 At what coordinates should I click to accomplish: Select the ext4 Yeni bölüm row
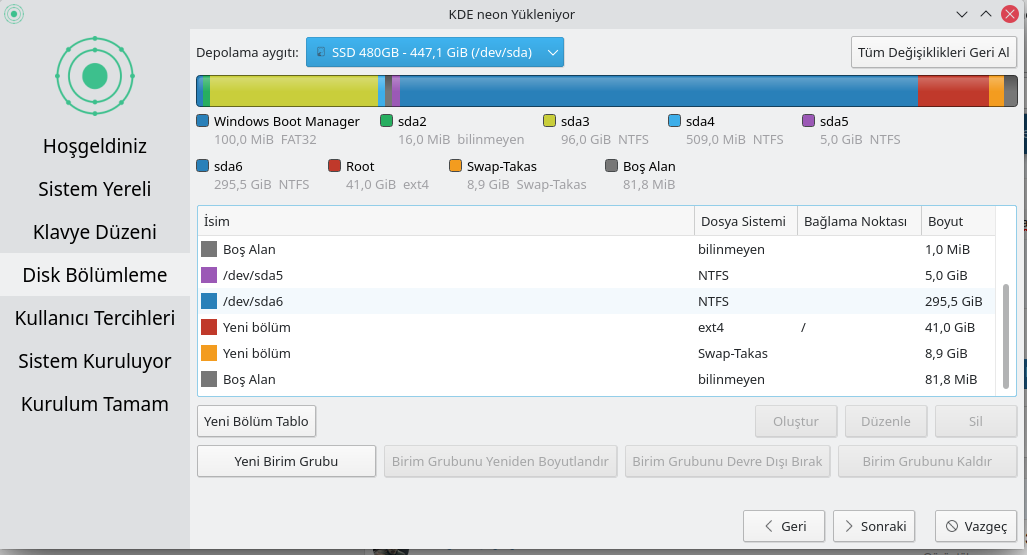(596, 327)
